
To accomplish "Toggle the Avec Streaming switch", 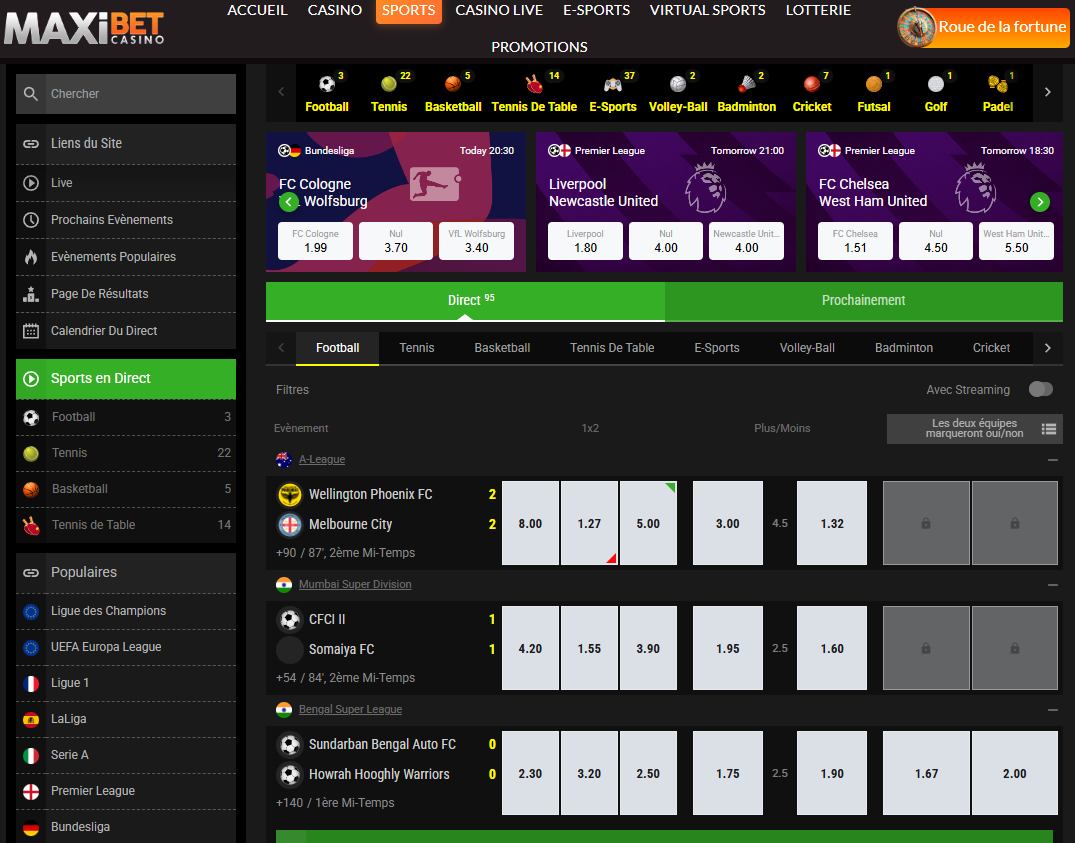I will [1040, 389].
